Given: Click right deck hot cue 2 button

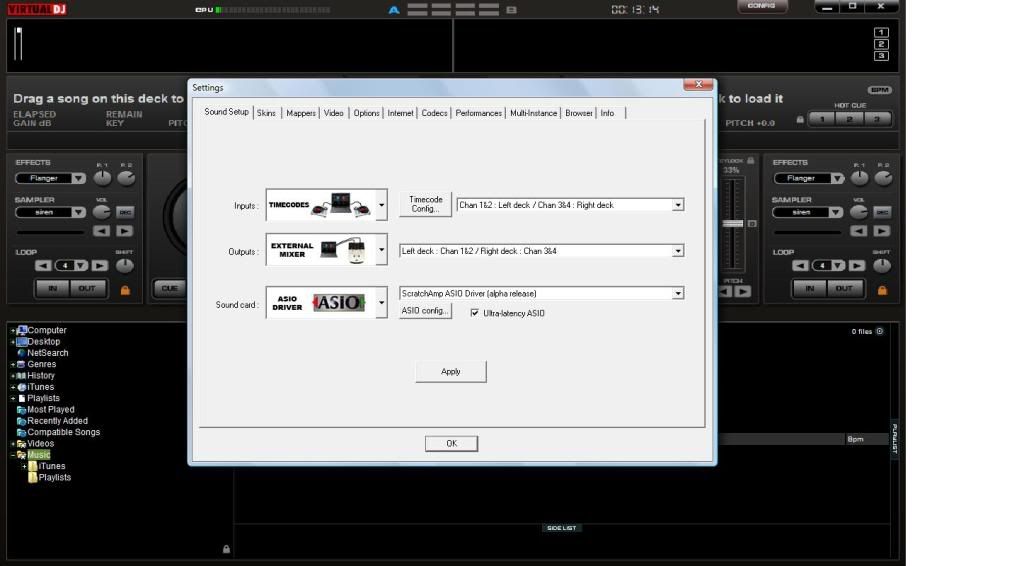Looking at the screenshot, I should tap(850, 119).
